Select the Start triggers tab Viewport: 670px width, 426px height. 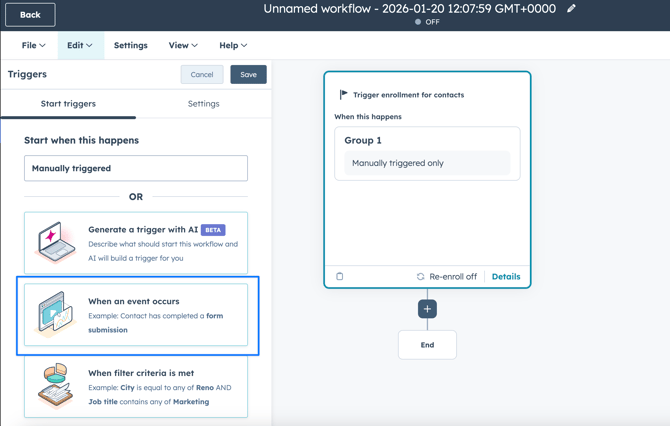[68, 104]
